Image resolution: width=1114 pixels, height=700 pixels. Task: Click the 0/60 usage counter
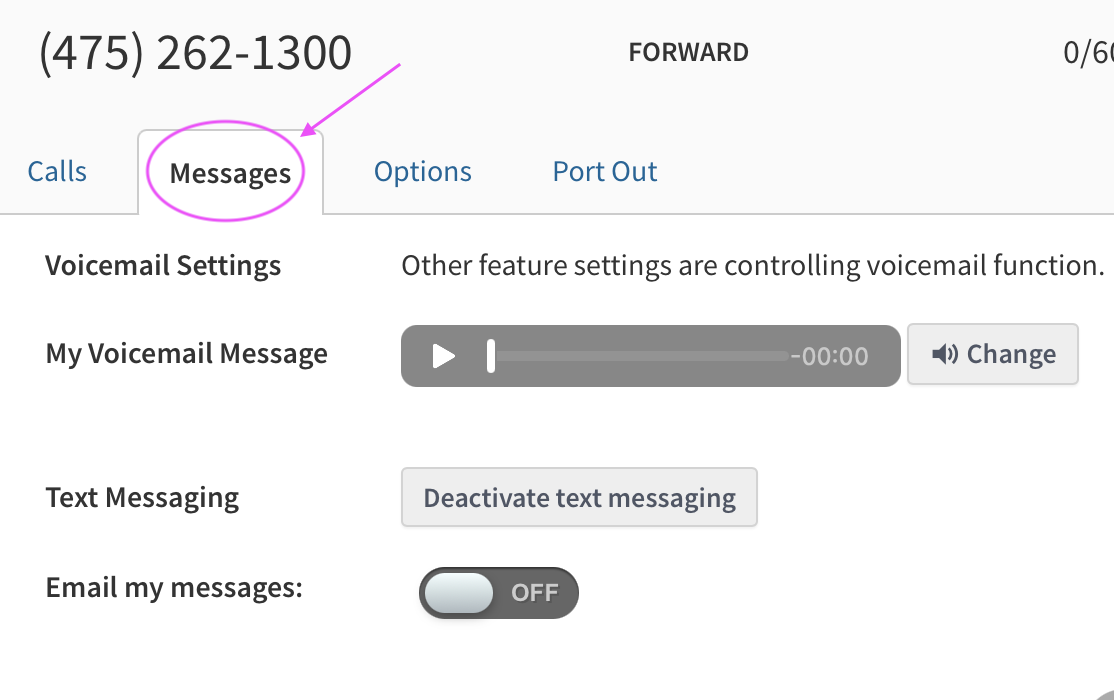(1088, 53)
